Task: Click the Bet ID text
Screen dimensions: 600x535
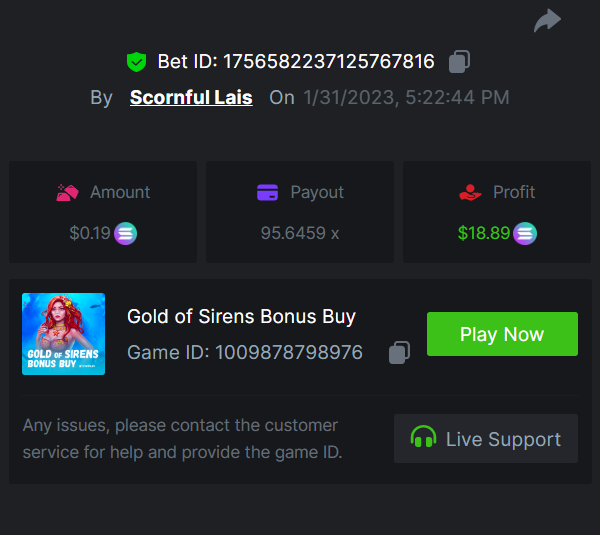Action: click(296, 62)
